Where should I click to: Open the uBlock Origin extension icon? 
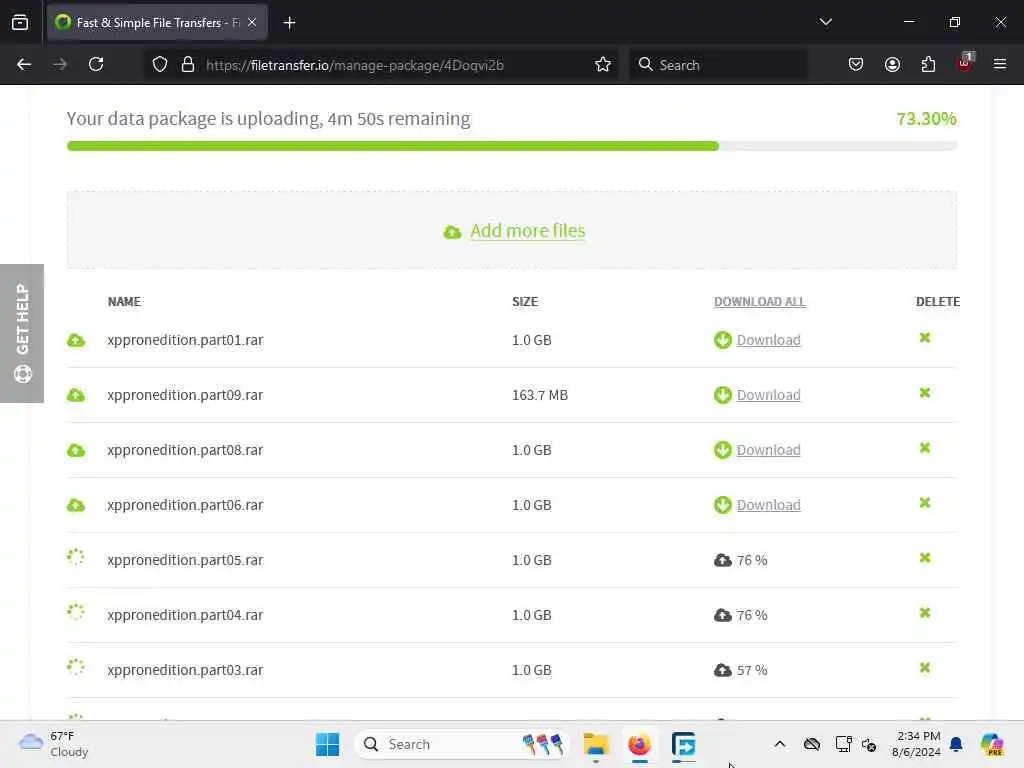(965, 63)
